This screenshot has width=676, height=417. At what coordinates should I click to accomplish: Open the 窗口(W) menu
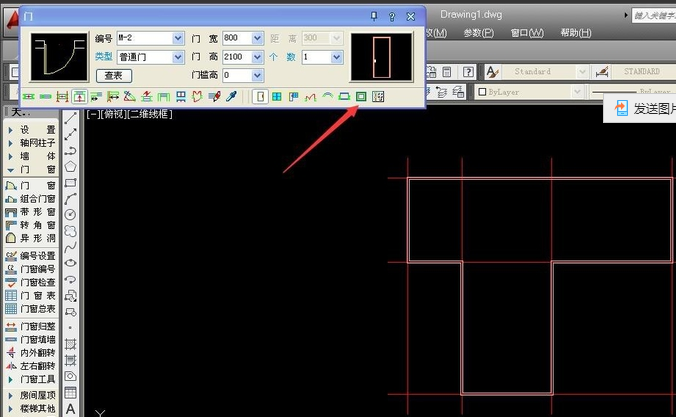tap(527, 33)
